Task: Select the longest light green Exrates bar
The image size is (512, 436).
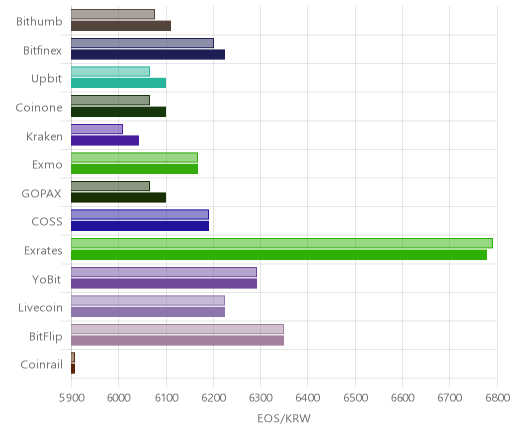Action: pyautogui.click(x=282, y=243)
